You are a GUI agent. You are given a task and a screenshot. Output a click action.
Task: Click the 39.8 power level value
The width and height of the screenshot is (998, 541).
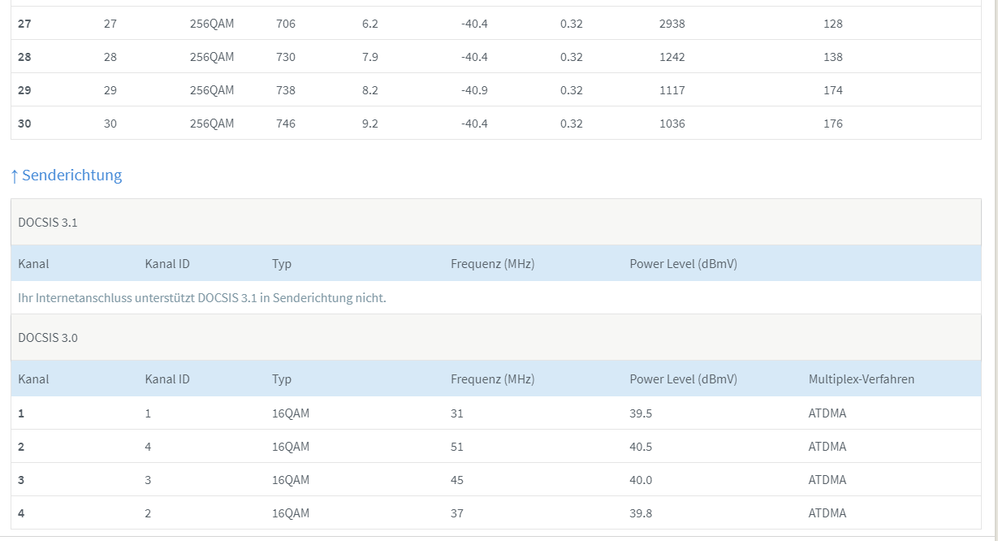(x=641, y=513)
